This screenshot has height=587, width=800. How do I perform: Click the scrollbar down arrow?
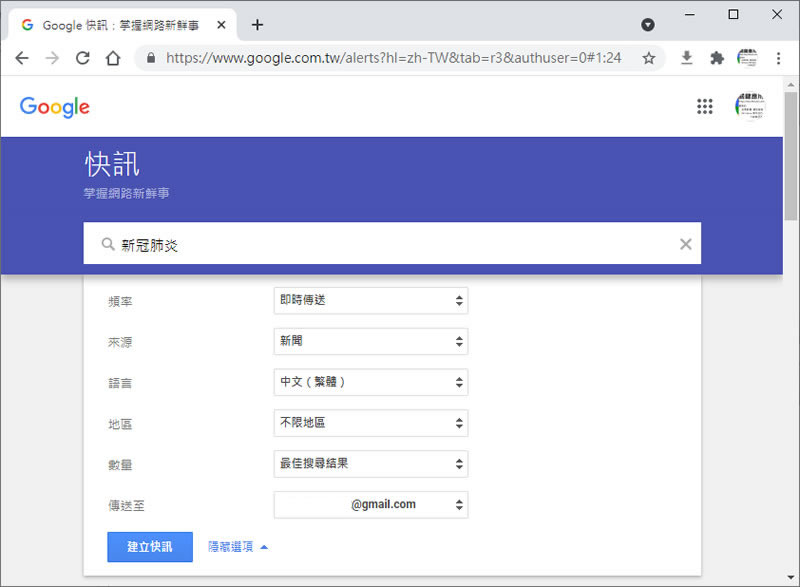tap(791, 578)
